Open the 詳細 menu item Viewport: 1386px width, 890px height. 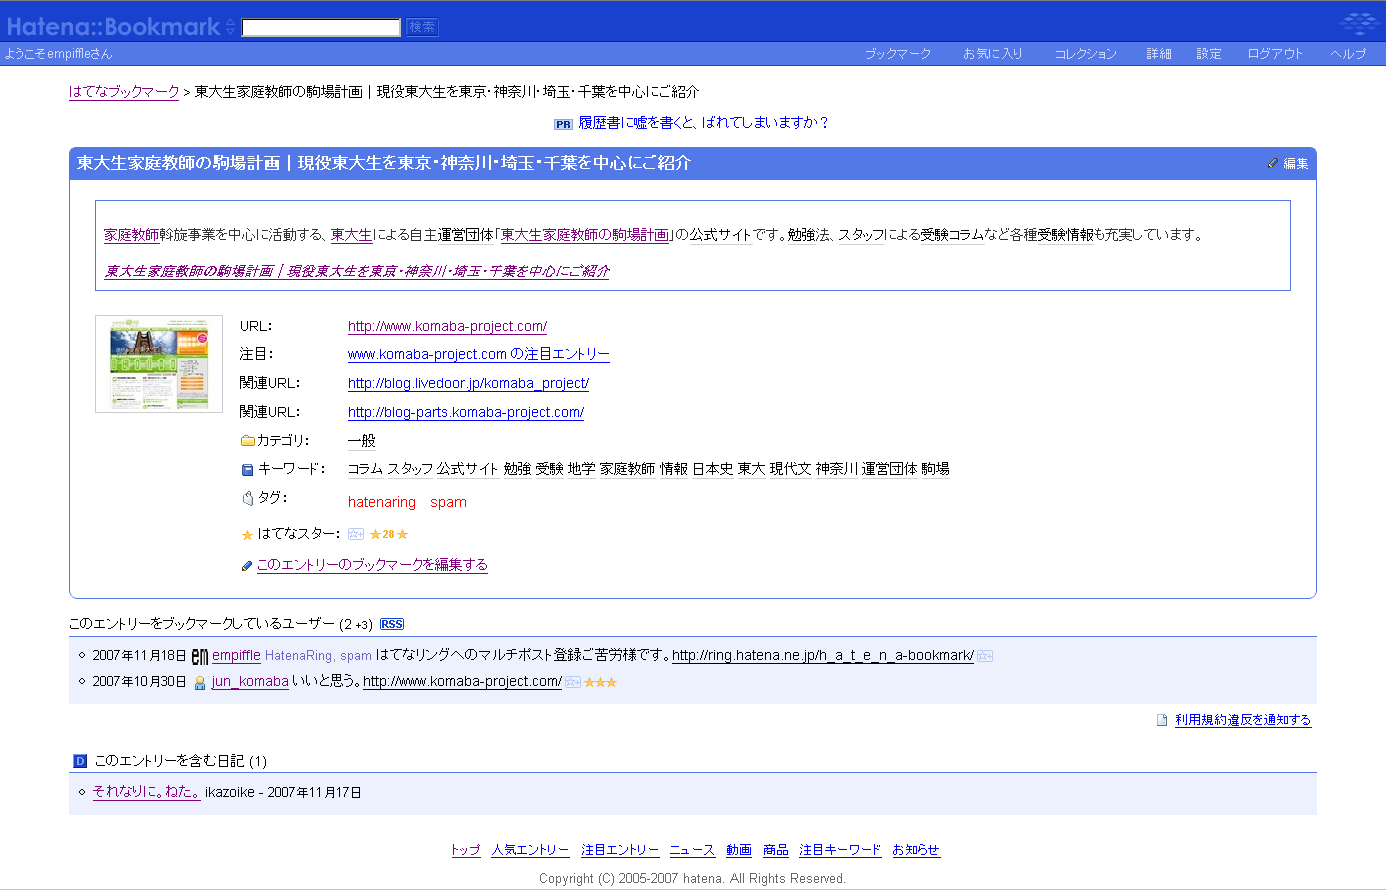(1159, 54)
